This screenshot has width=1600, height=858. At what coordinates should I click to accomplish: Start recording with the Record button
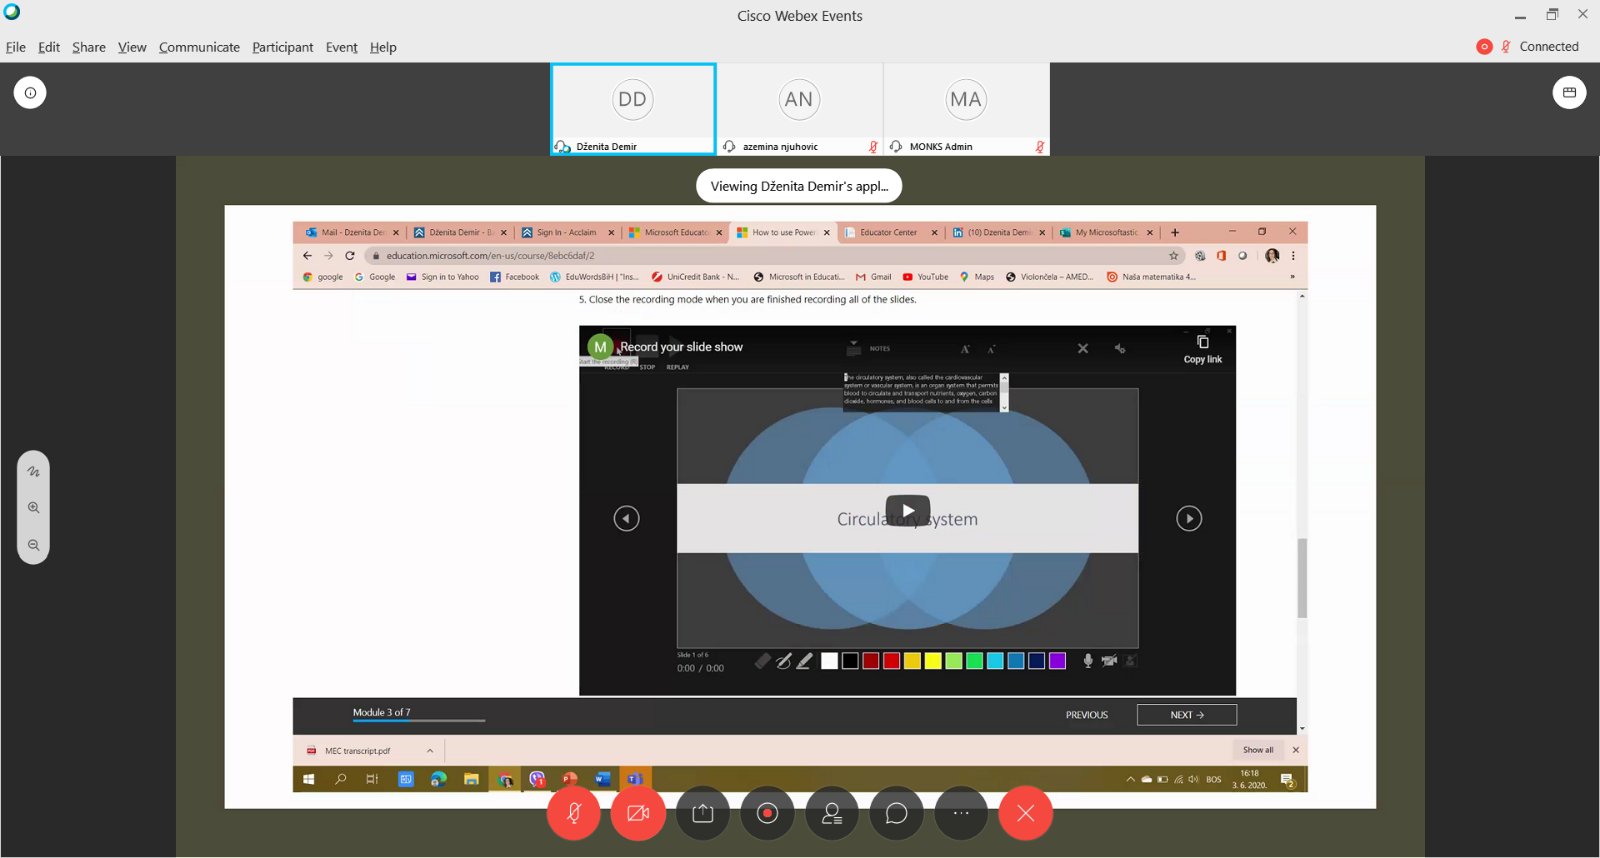click(x=767, y=813)
